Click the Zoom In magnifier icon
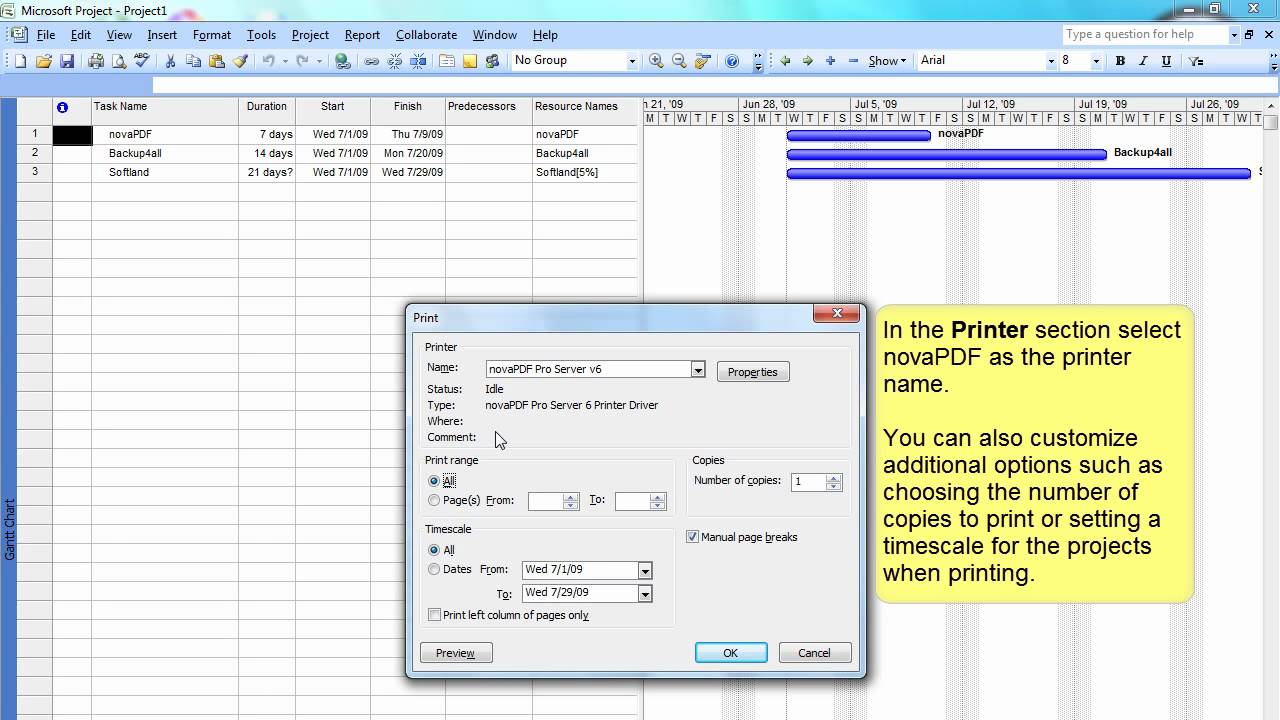1280x720 pixels. click(656, 61)
